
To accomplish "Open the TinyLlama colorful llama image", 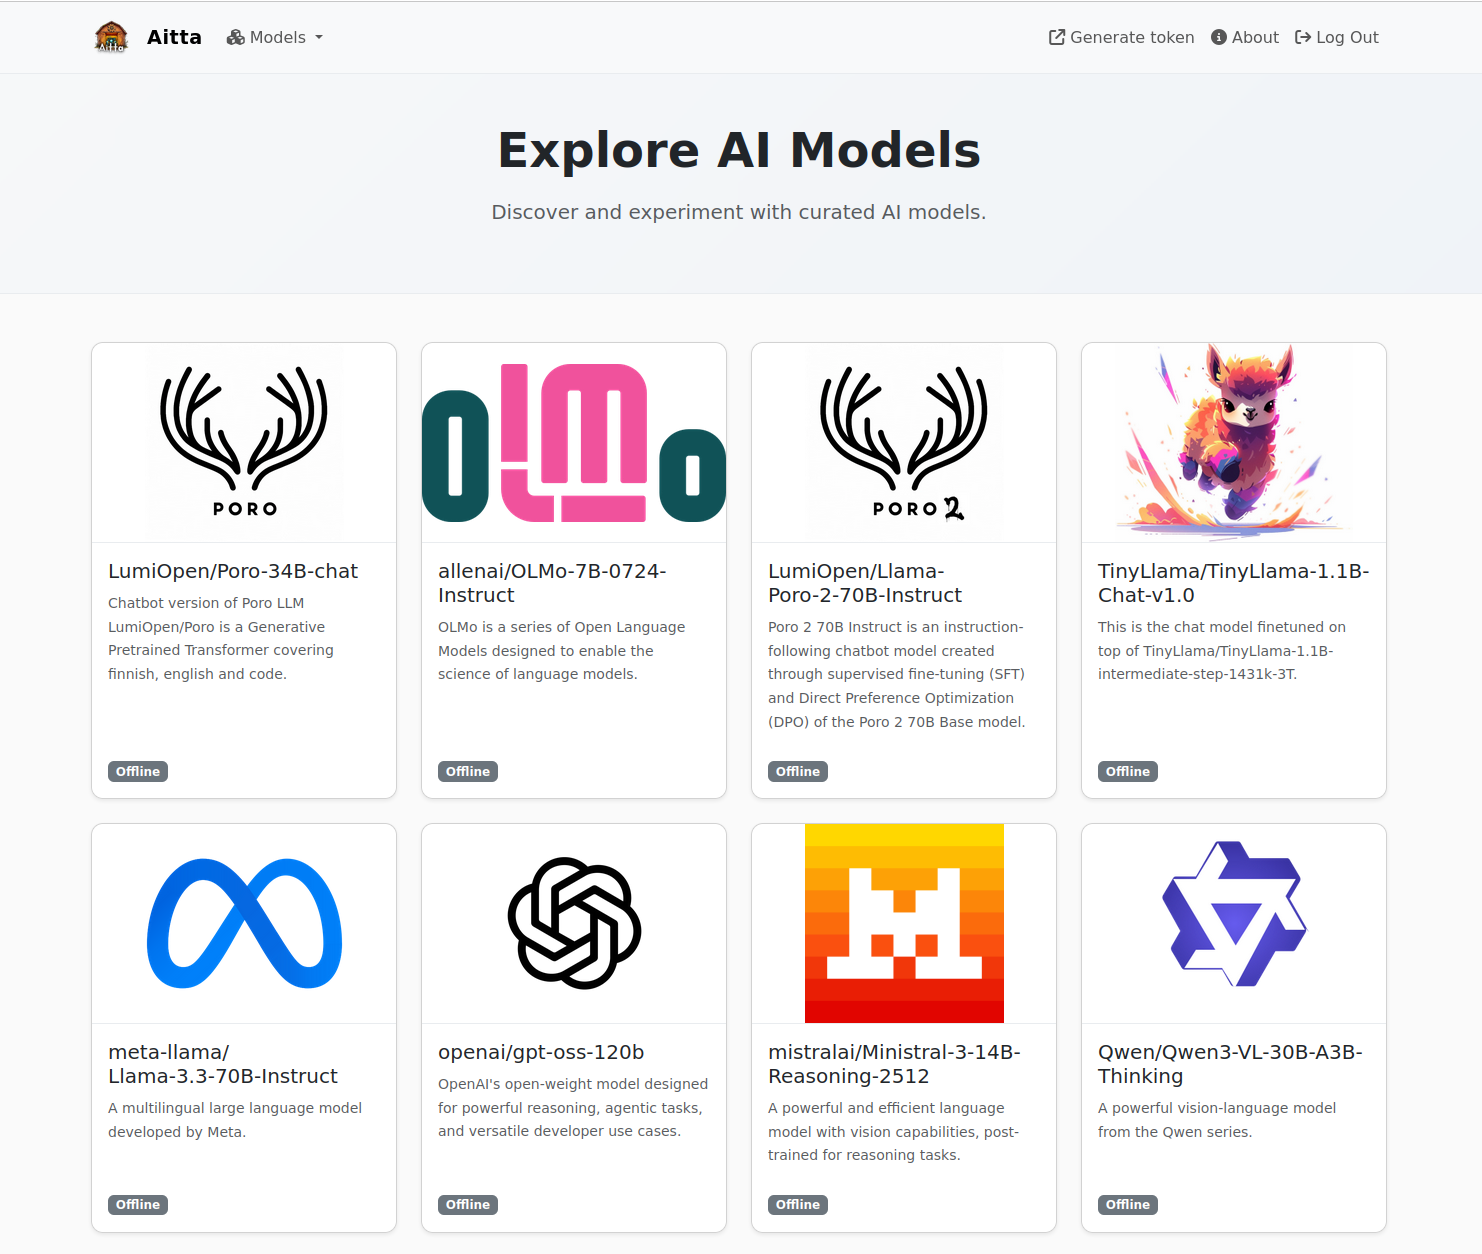I will (x=1234, y=443).
